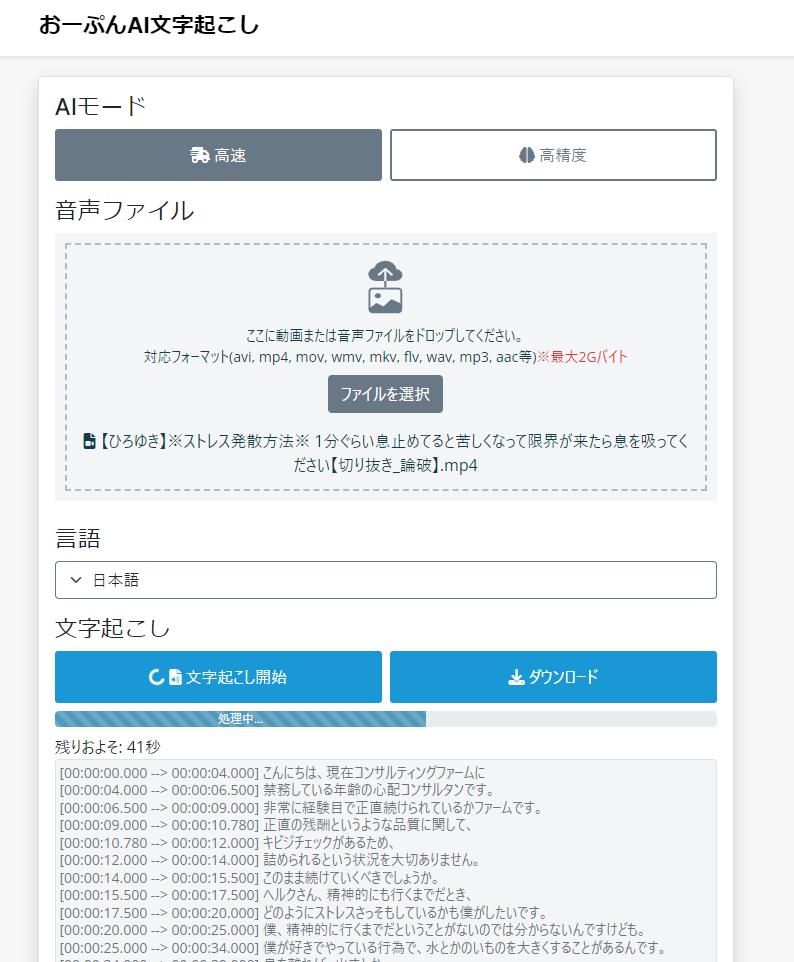Click the chevron in the language box
794x962 pixels.
pos(76,580)
